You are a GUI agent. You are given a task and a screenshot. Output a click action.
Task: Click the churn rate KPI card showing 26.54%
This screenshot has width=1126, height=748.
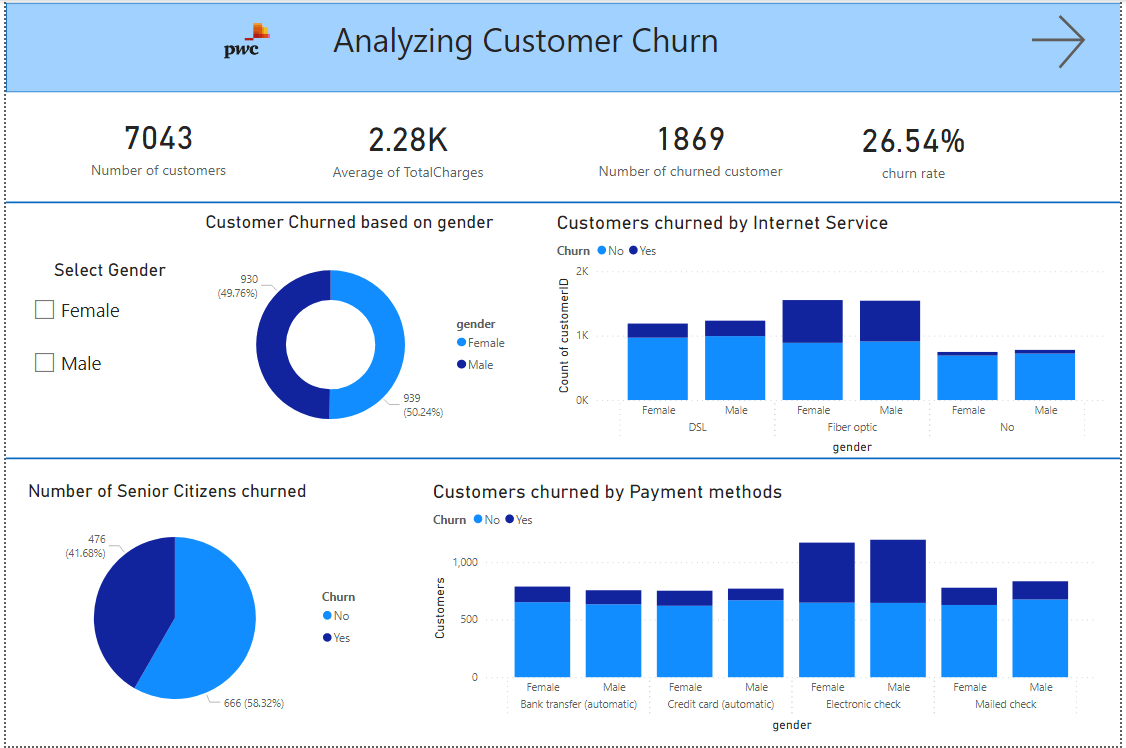click(x=913, y=148)
